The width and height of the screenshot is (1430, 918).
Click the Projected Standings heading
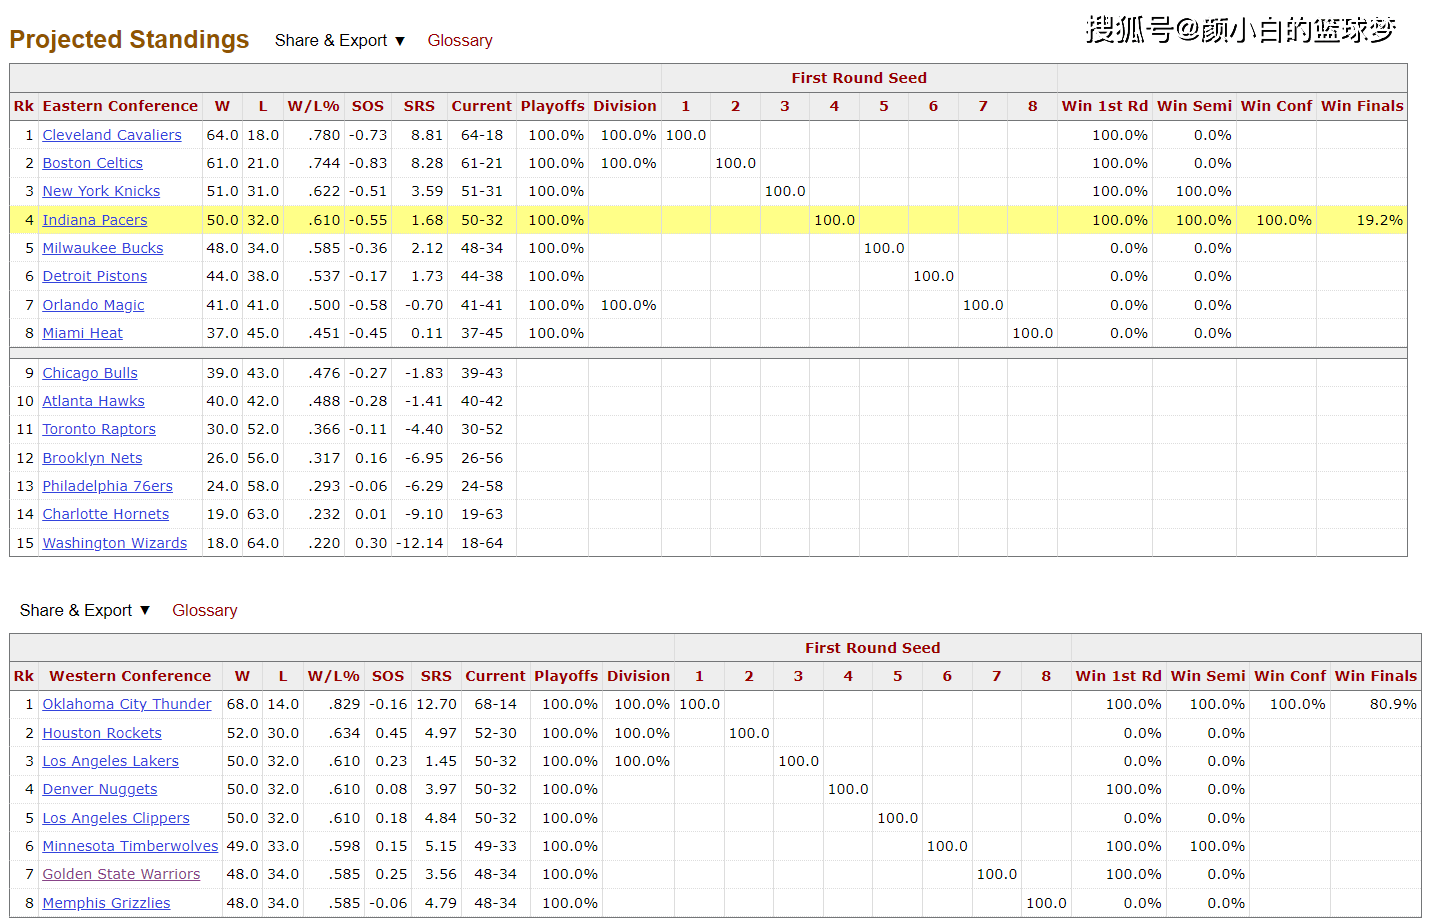tap(129, 40)
